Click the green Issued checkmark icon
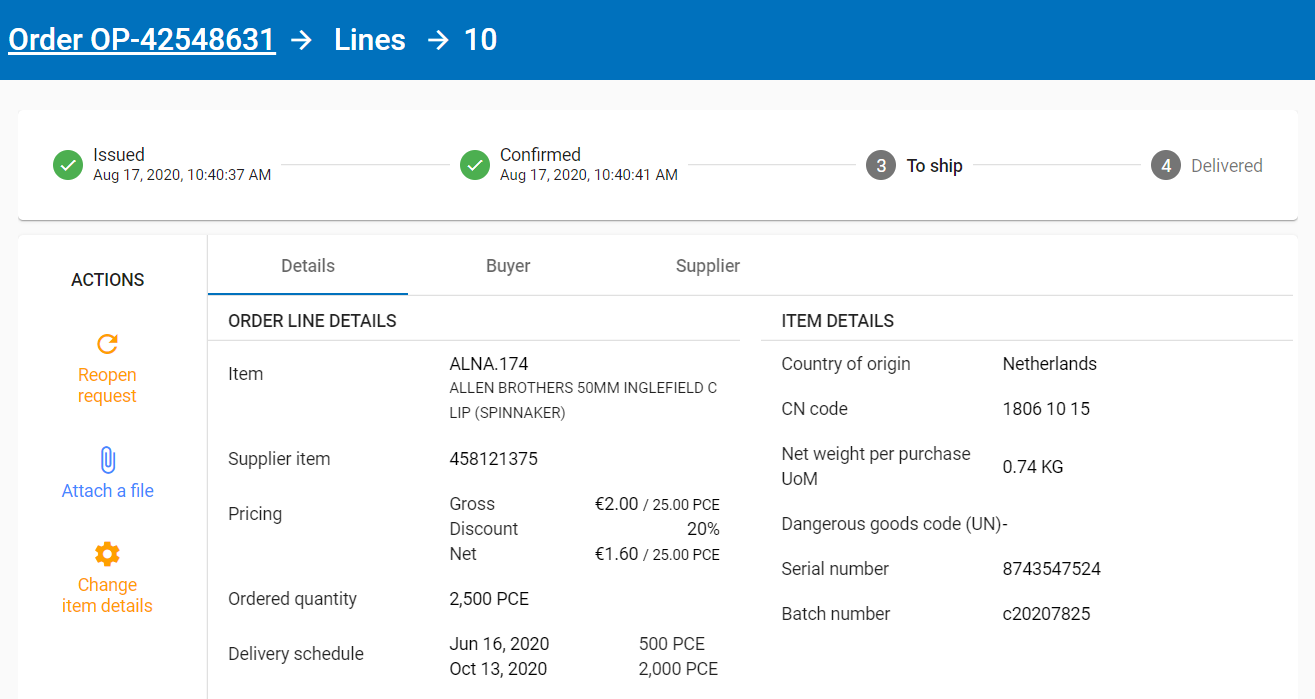The height and width of the screenshot is (699, 1315). 68,165
